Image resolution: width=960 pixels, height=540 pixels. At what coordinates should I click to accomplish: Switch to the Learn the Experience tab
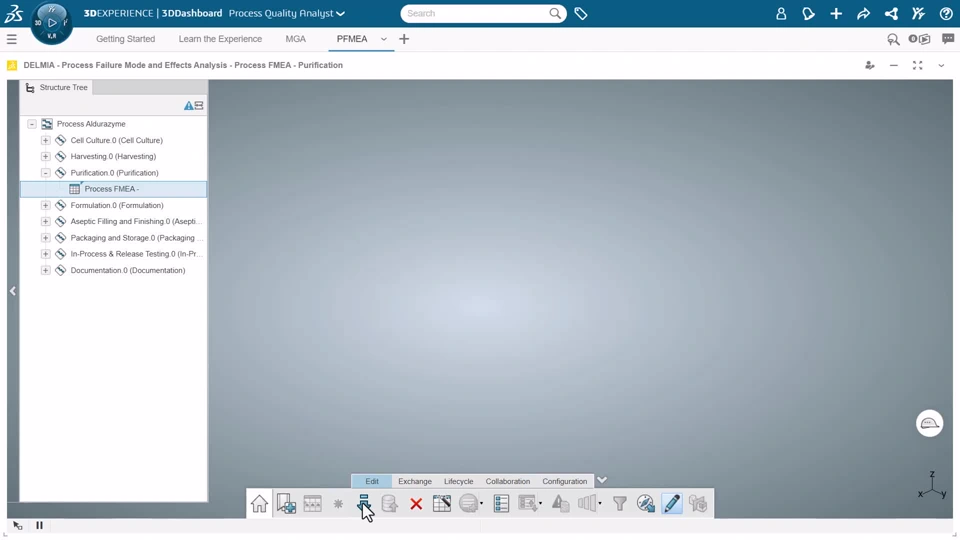(x=220, y=39)
